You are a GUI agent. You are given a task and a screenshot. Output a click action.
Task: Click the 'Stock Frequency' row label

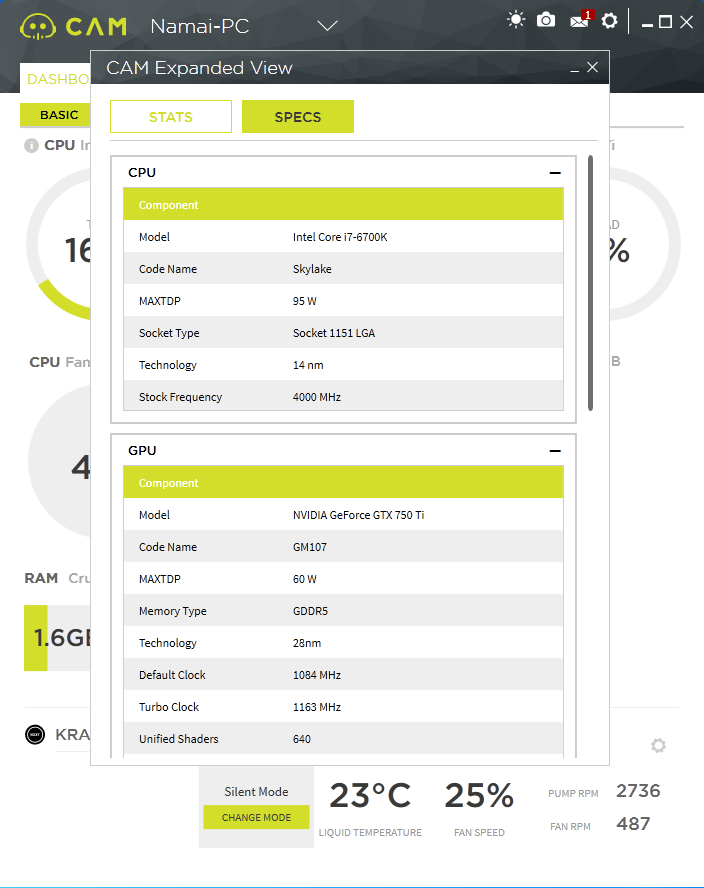pos(180,397)
